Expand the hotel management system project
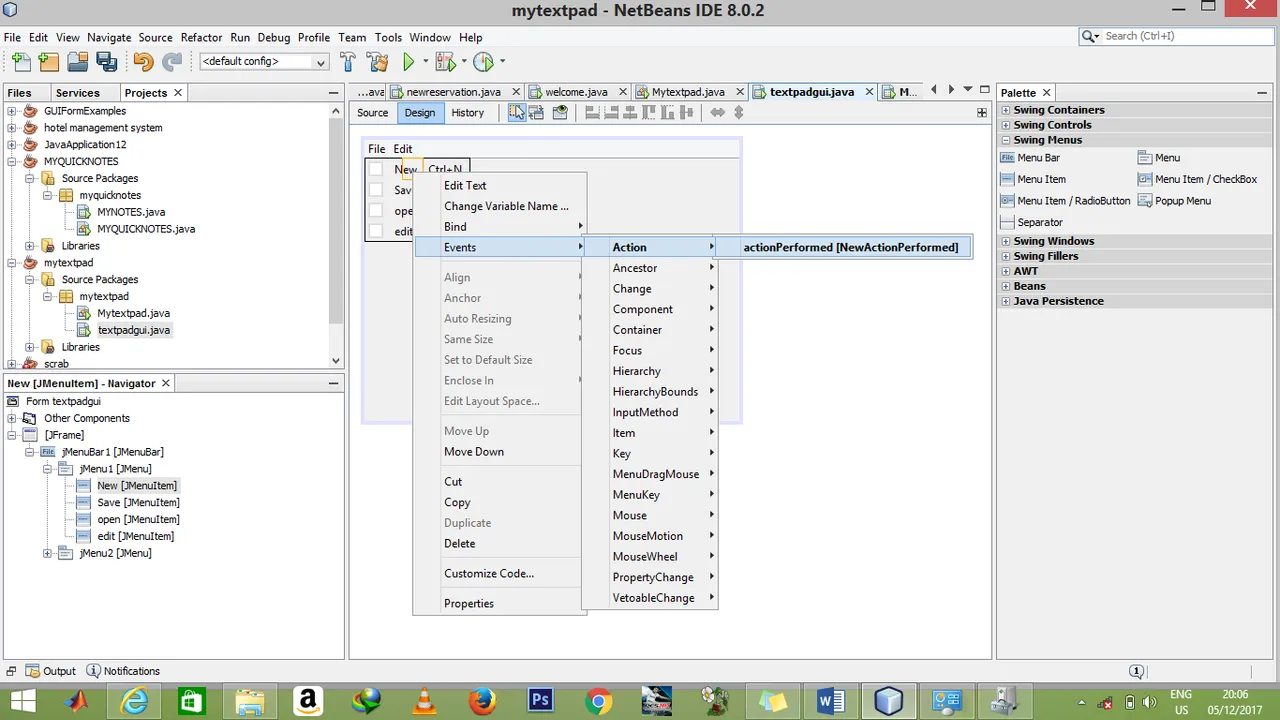The width and height of the screenshot is (1280, 720). (x=12, y=128)
